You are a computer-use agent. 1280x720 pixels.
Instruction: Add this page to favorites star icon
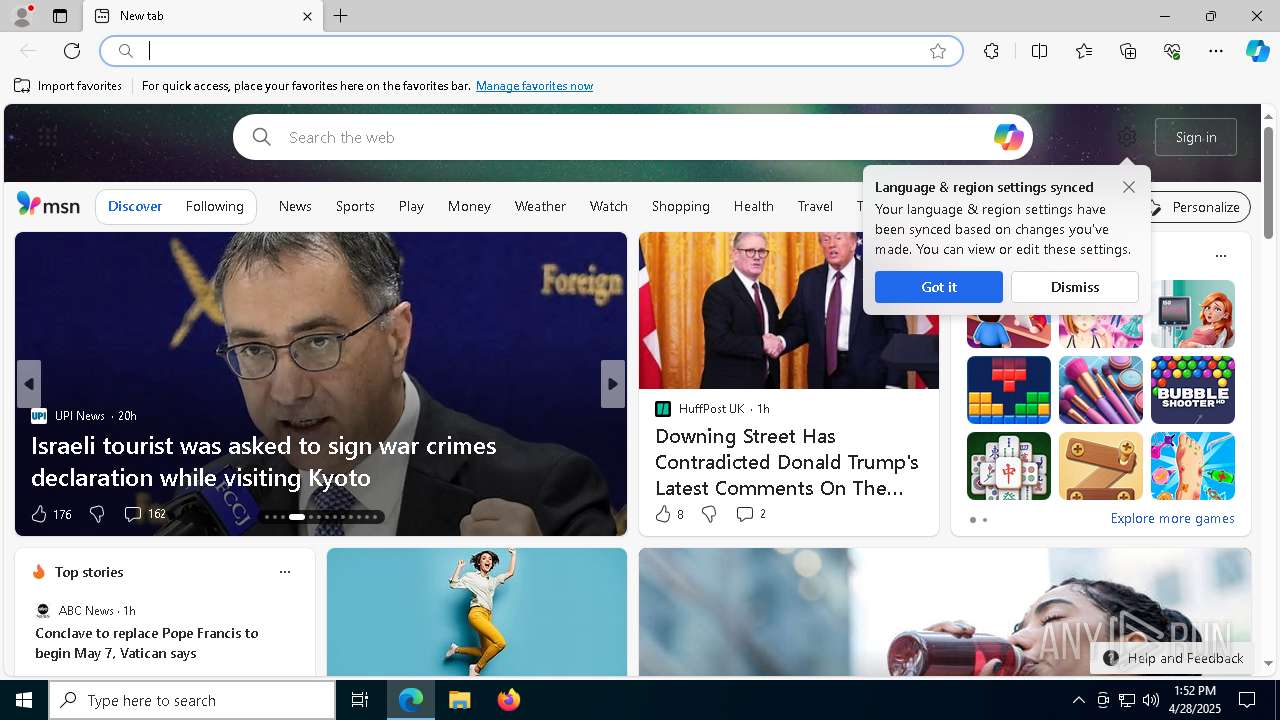point(937,51)
